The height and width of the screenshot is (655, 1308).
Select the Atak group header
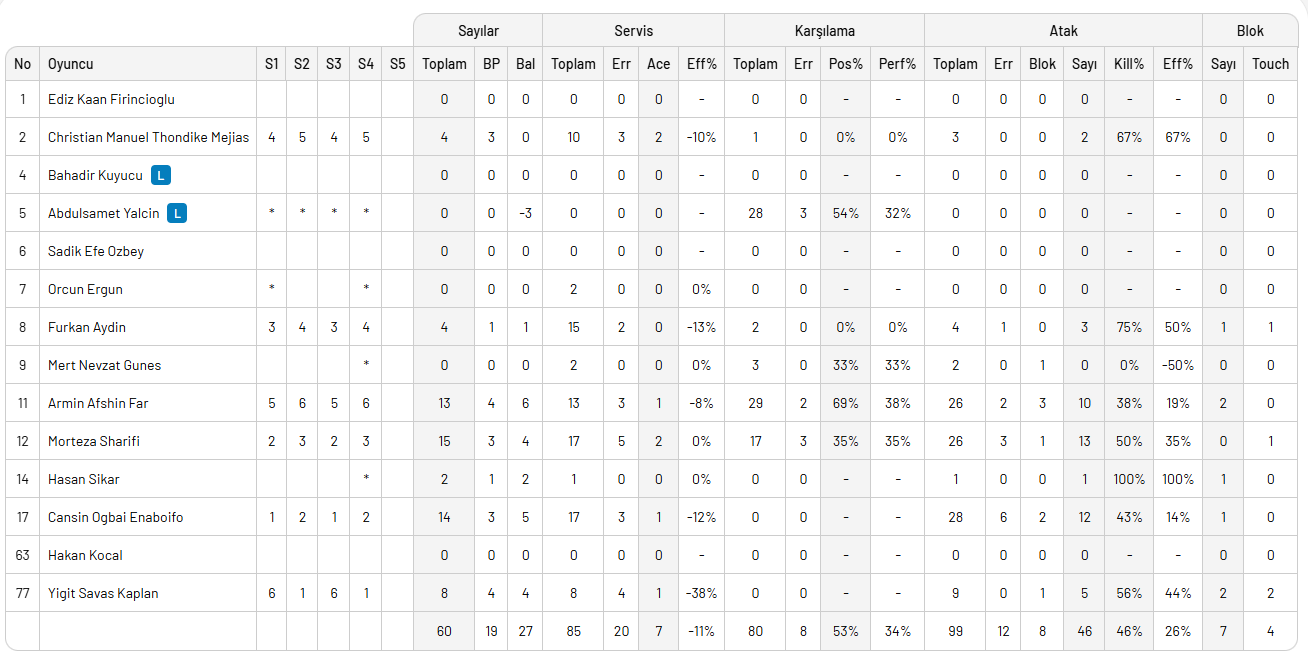pos(1063,31)
